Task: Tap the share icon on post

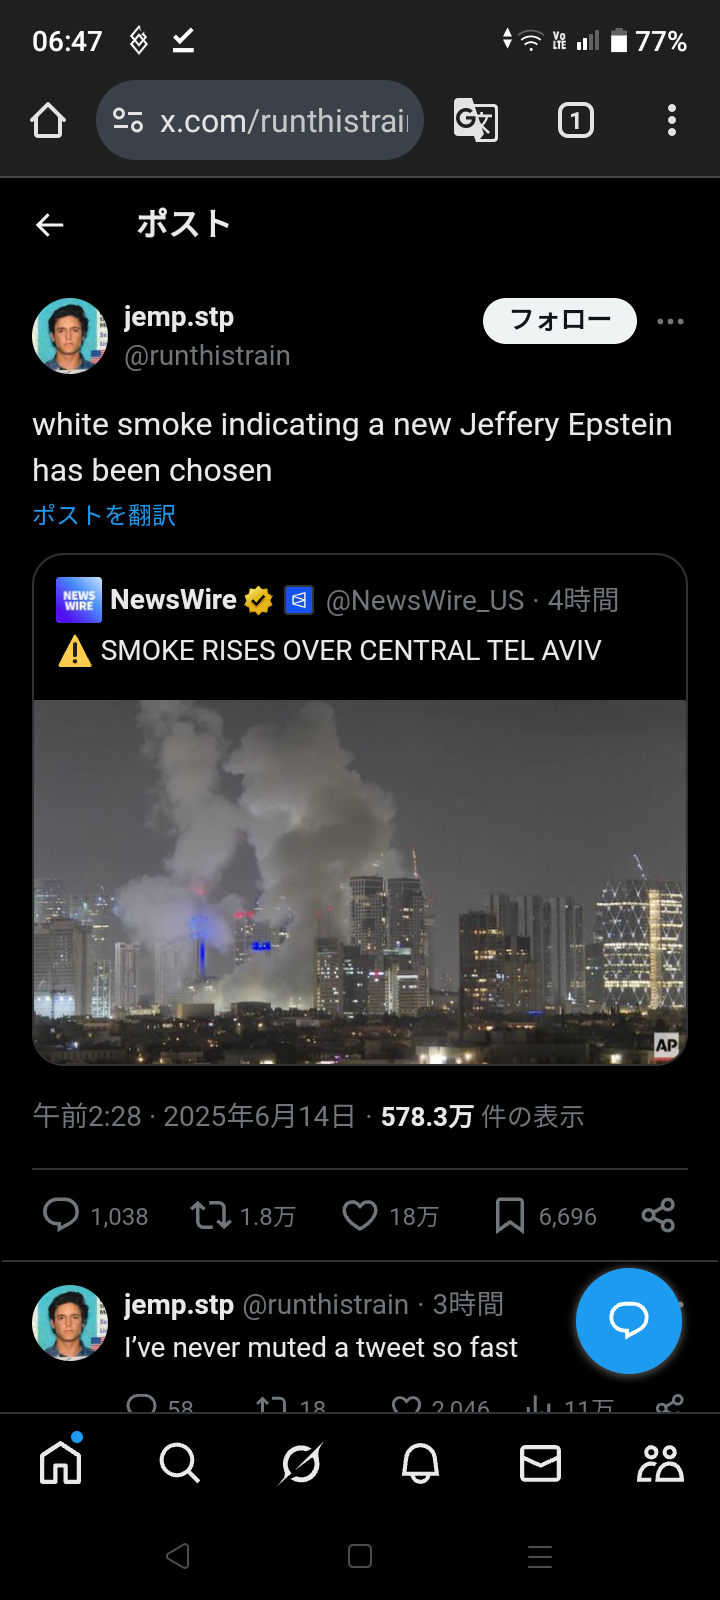Action: click(658, 1215)
